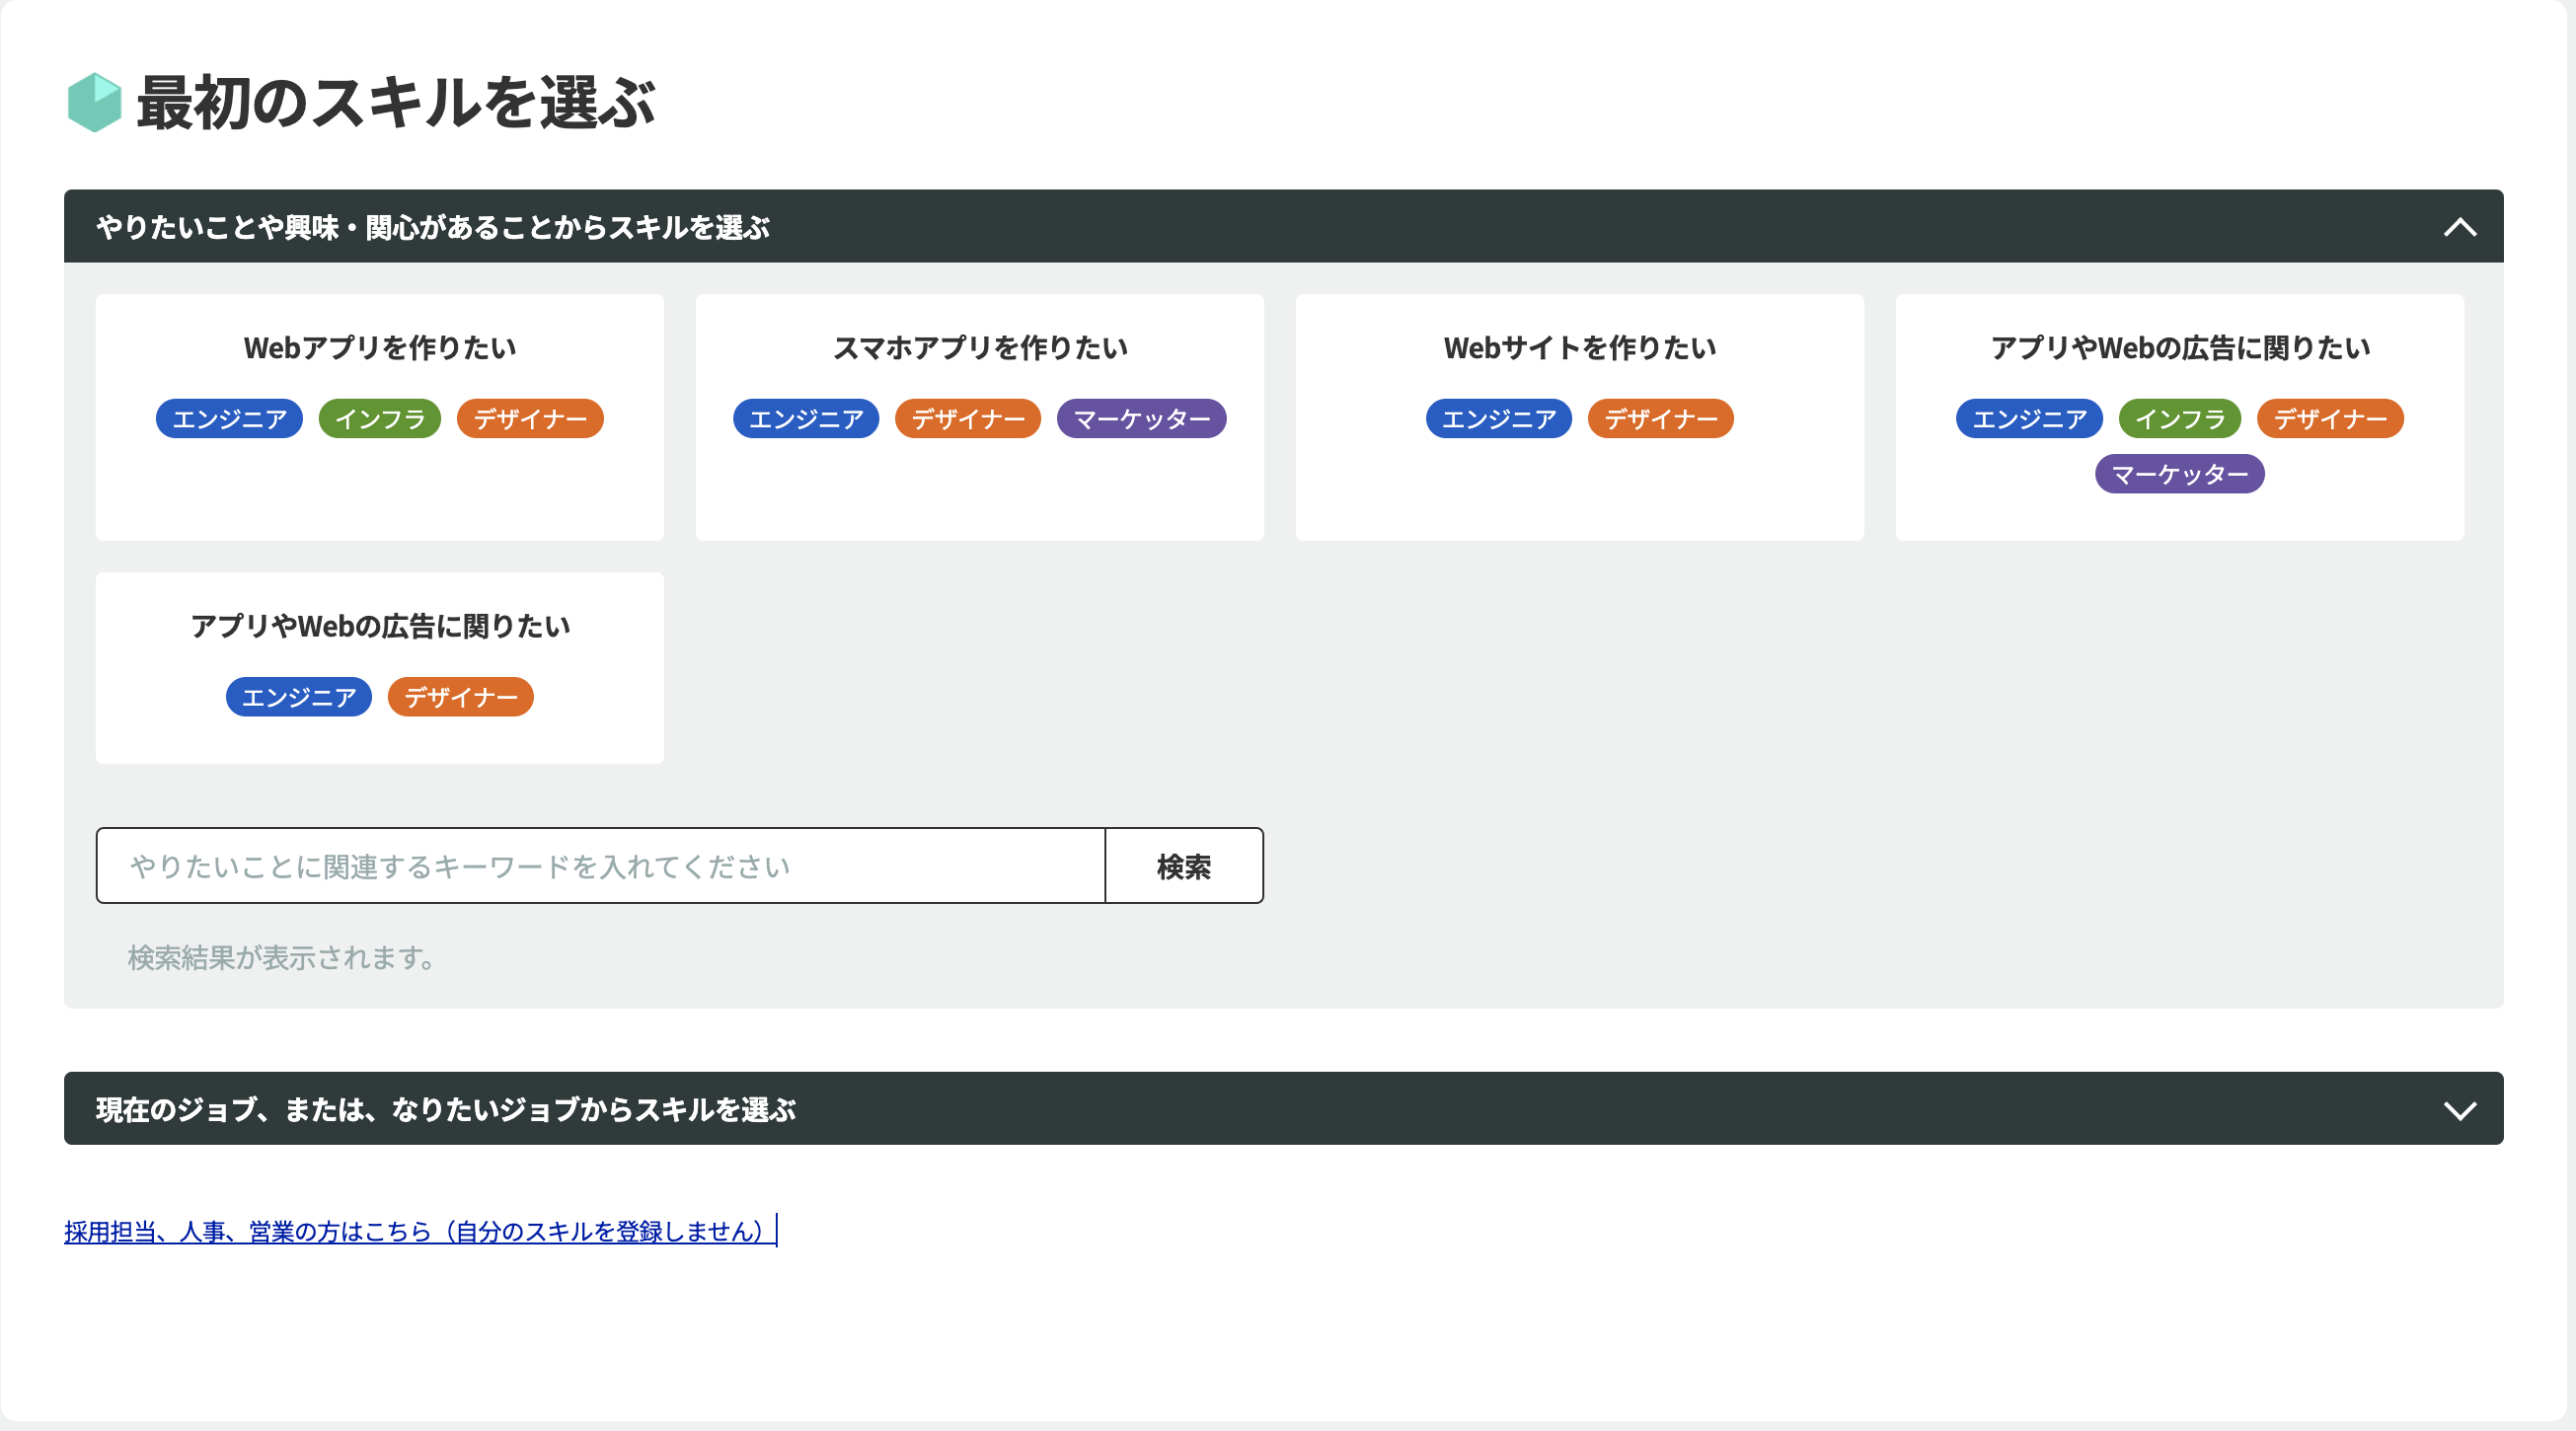Focus the keyword search input field
This screenshot has height=1431, width=2576.
coord(600,866)
